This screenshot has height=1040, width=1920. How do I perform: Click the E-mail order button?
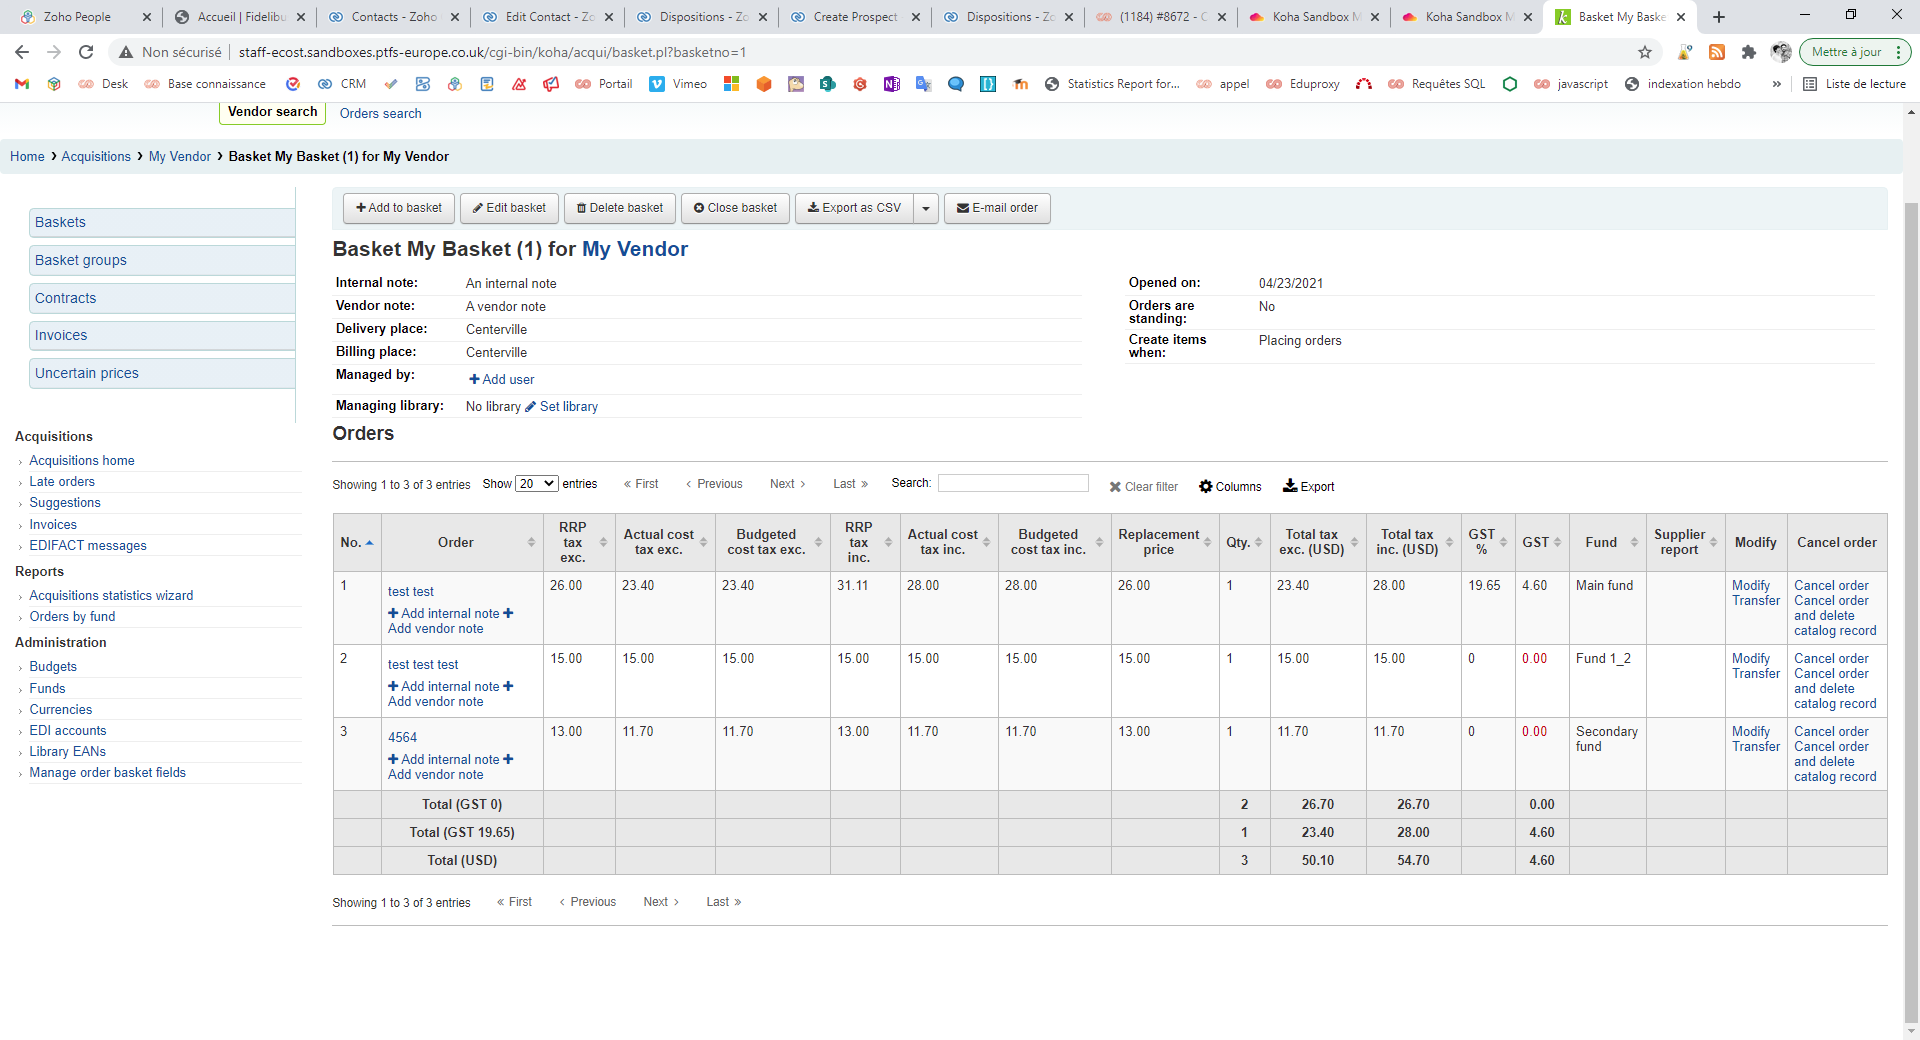[x=996, y=208]
